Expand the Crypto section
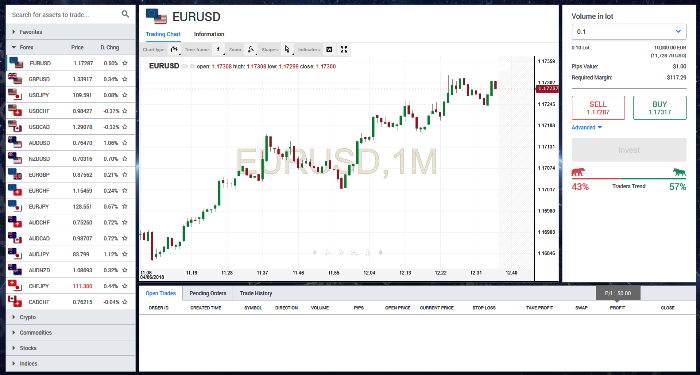 [x=71, y=317]
